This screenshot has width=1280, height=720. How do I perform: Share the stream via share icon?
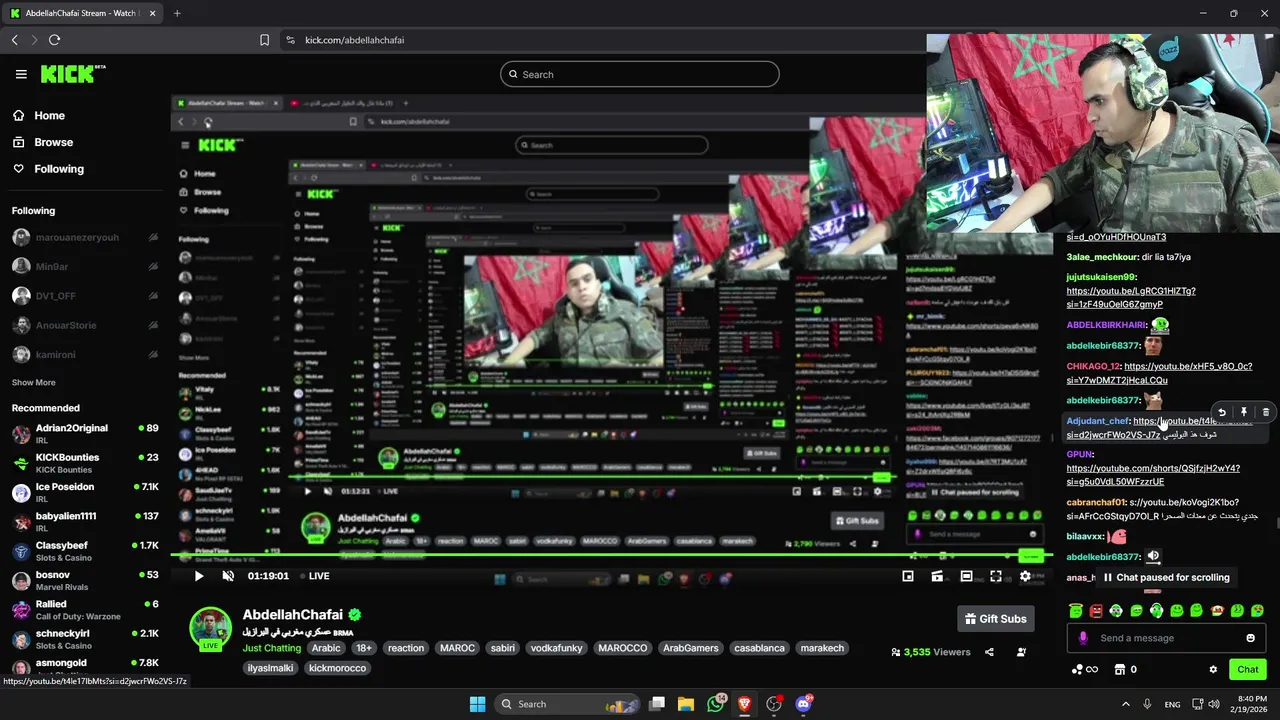(989, 652)
